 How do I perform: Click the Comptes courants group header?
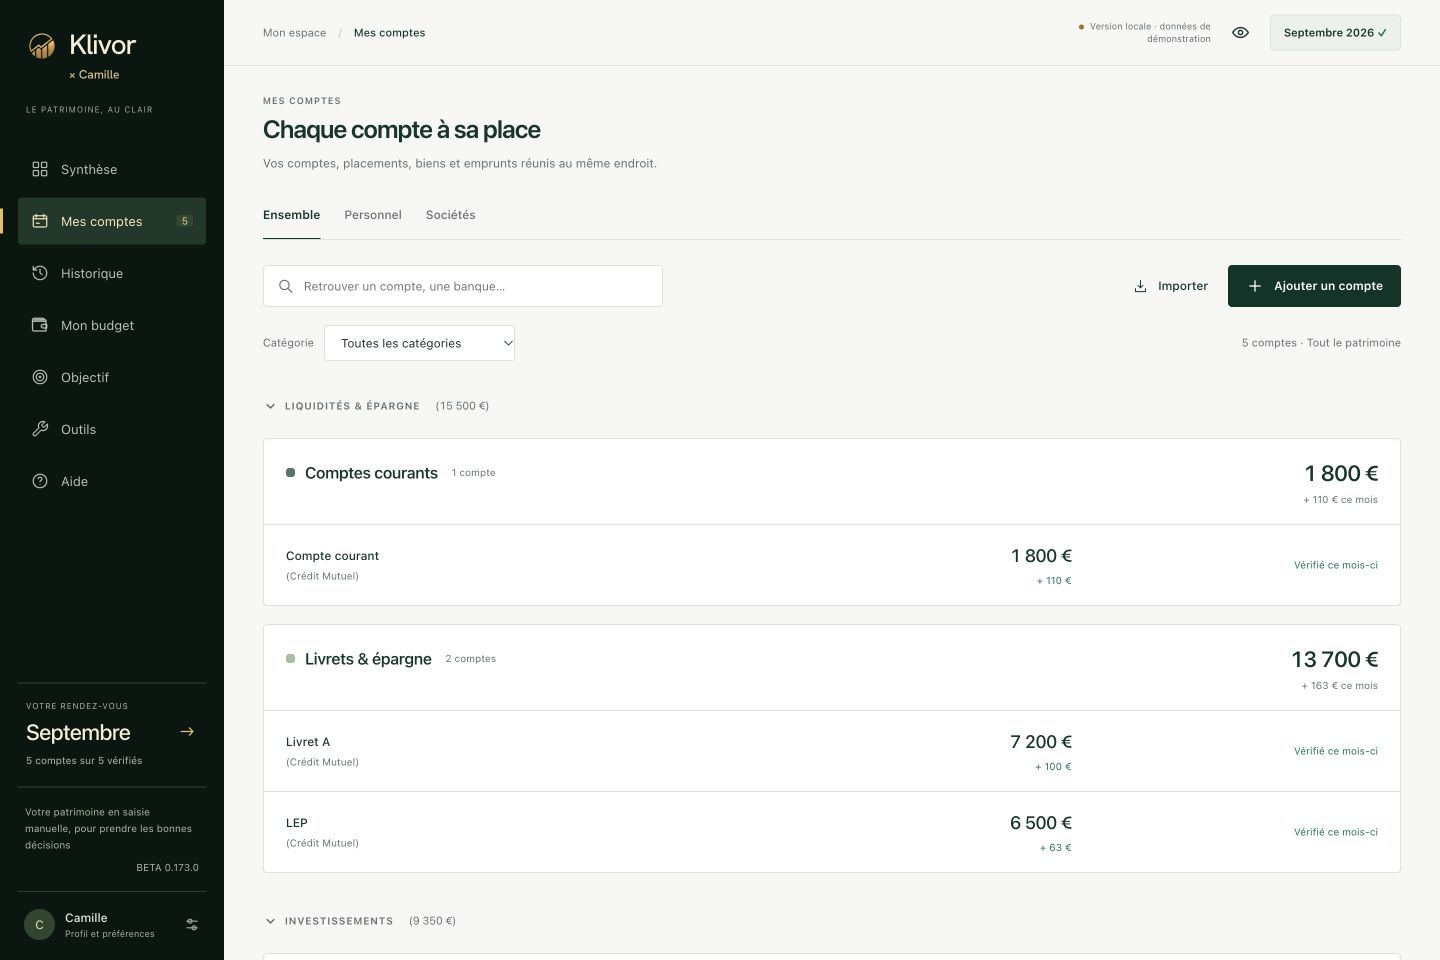(832, 482)
